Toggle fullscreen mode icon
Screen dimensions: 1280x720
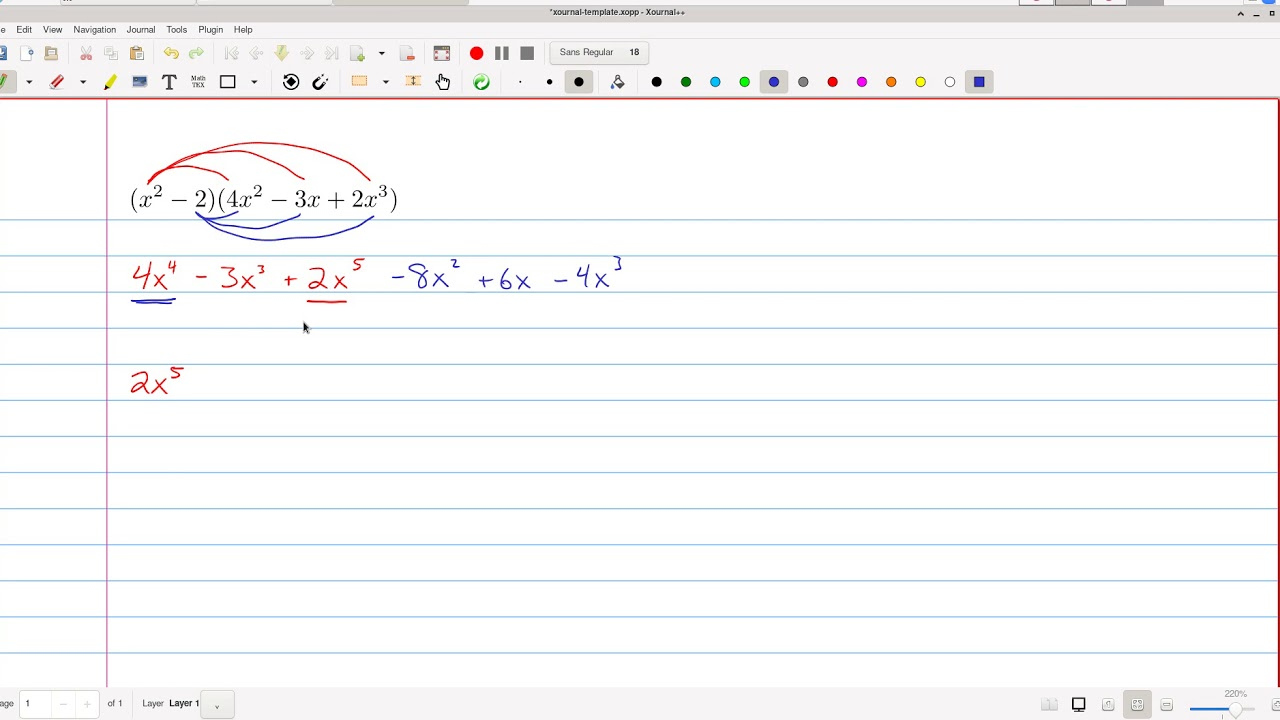coord(442,53)
